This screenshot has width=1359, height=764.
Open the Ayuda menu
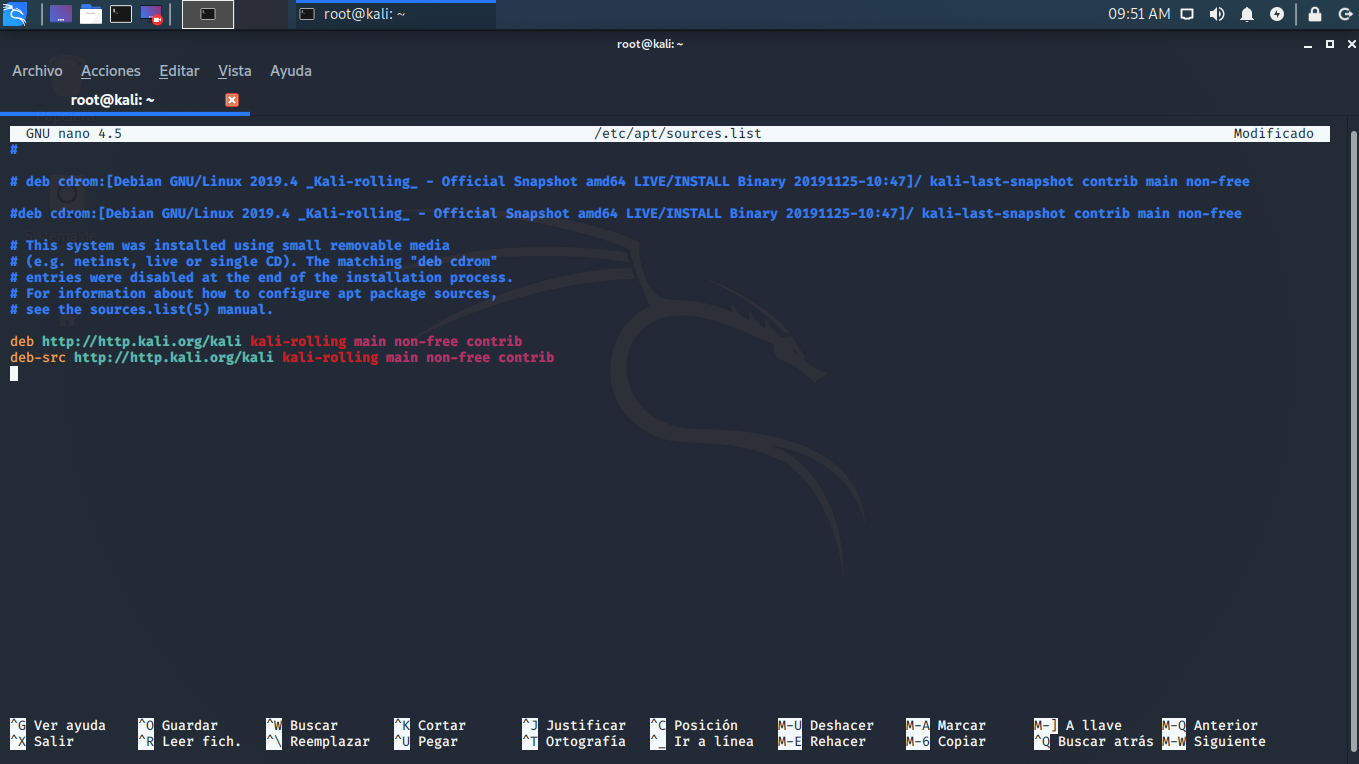[x=291, y=71]
